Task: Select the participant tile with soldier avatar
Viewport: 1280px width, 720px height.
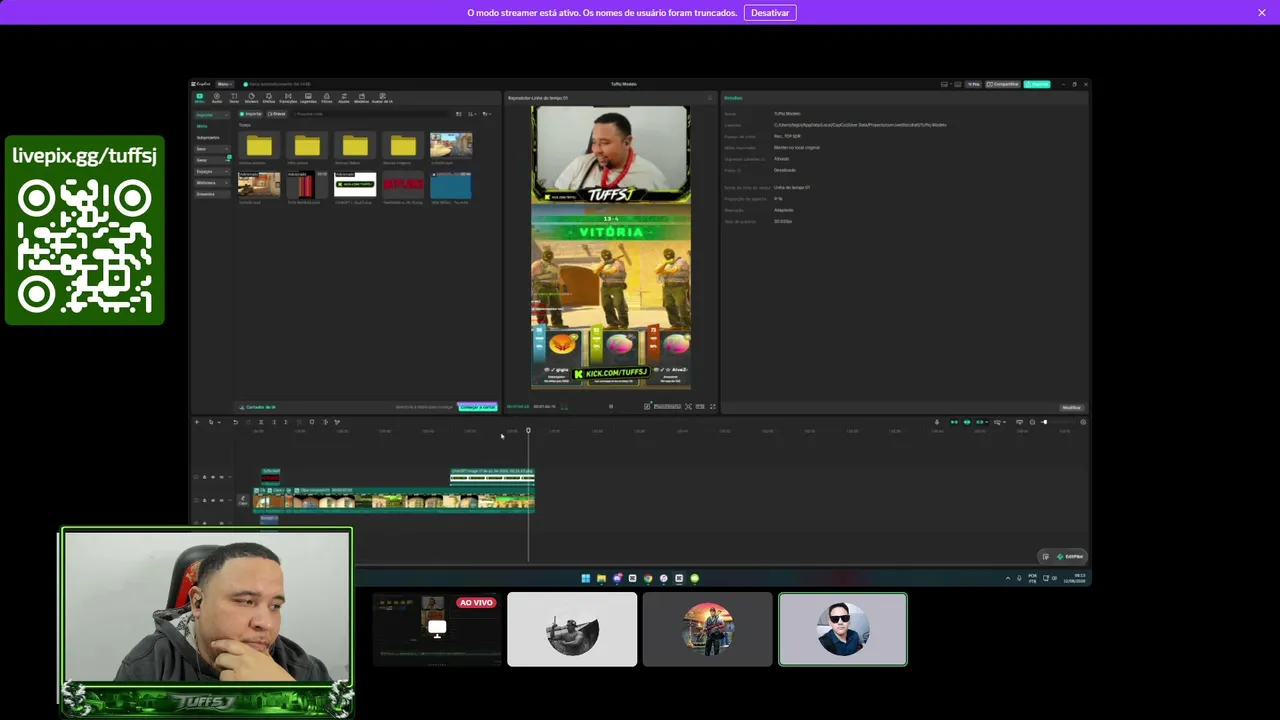Action: click(572, 629)
